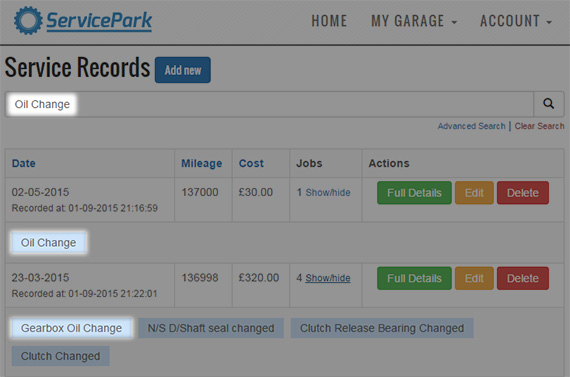Click the Oil Change job tag
The width and height of the screenshot is (570, 377).
coord(48,242)
